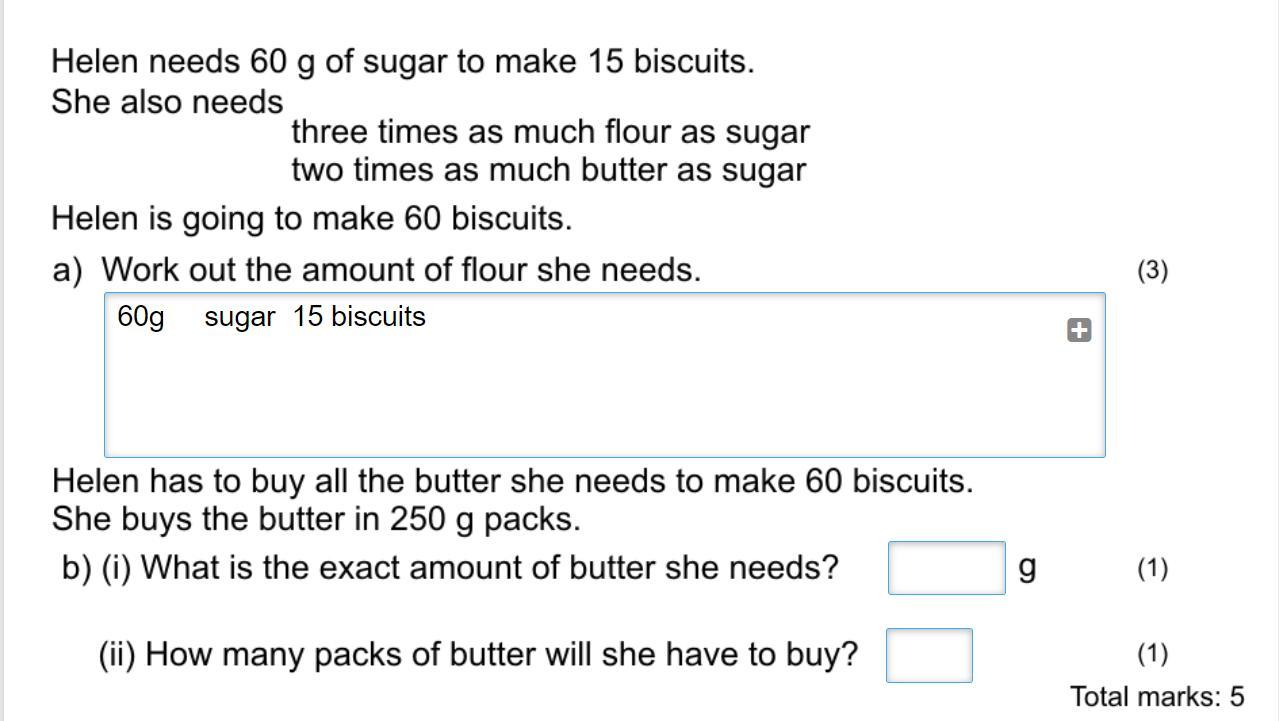Click the 'g' unit label after butter box
Screen dimensions: 1279x721
(1027, 568)
